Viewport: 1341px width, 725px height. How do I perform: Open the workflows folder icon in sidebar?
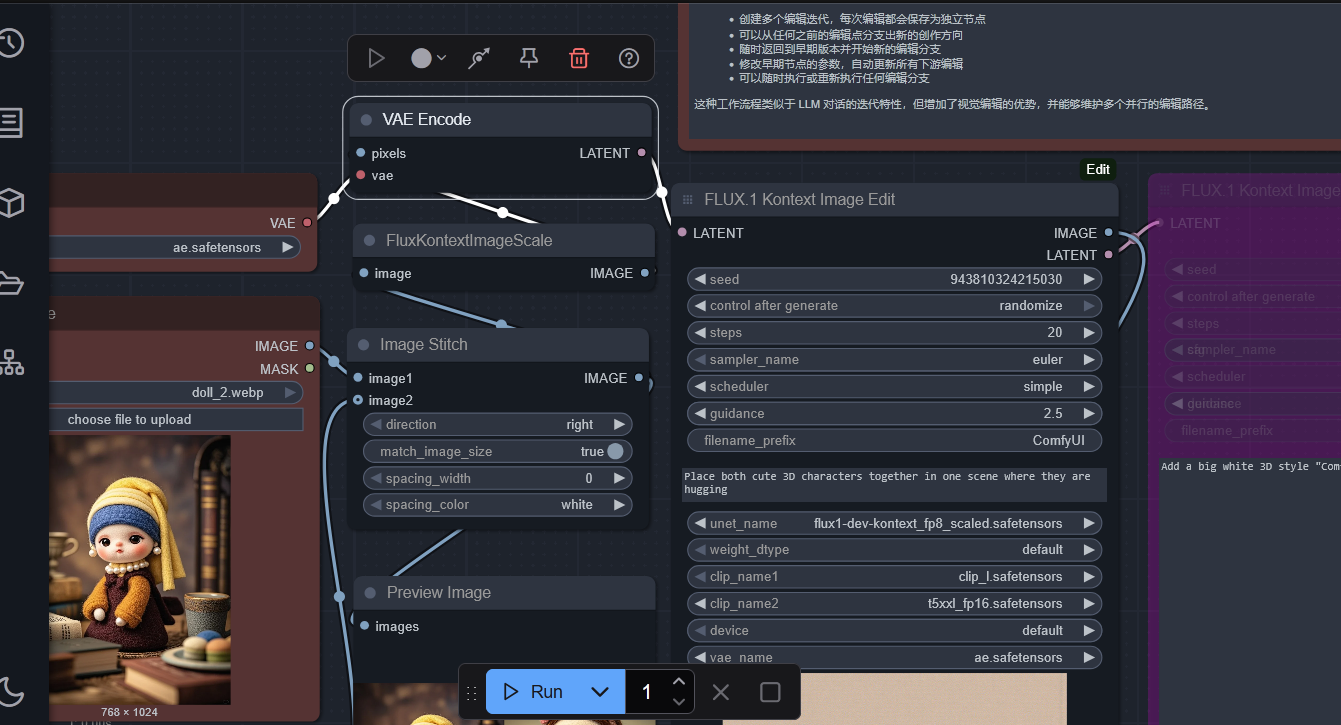[x=10, y=283]
